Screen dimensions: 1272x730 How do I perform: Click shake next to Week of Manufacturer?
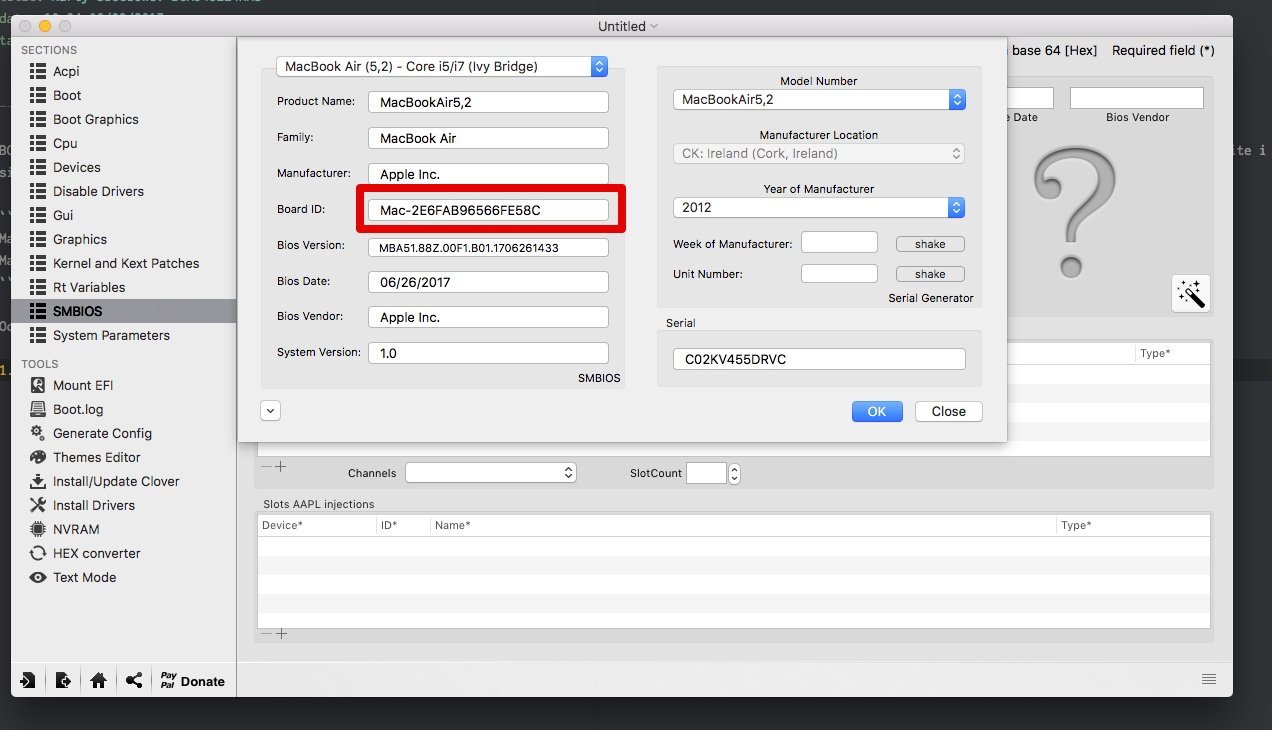click(930, 244)
